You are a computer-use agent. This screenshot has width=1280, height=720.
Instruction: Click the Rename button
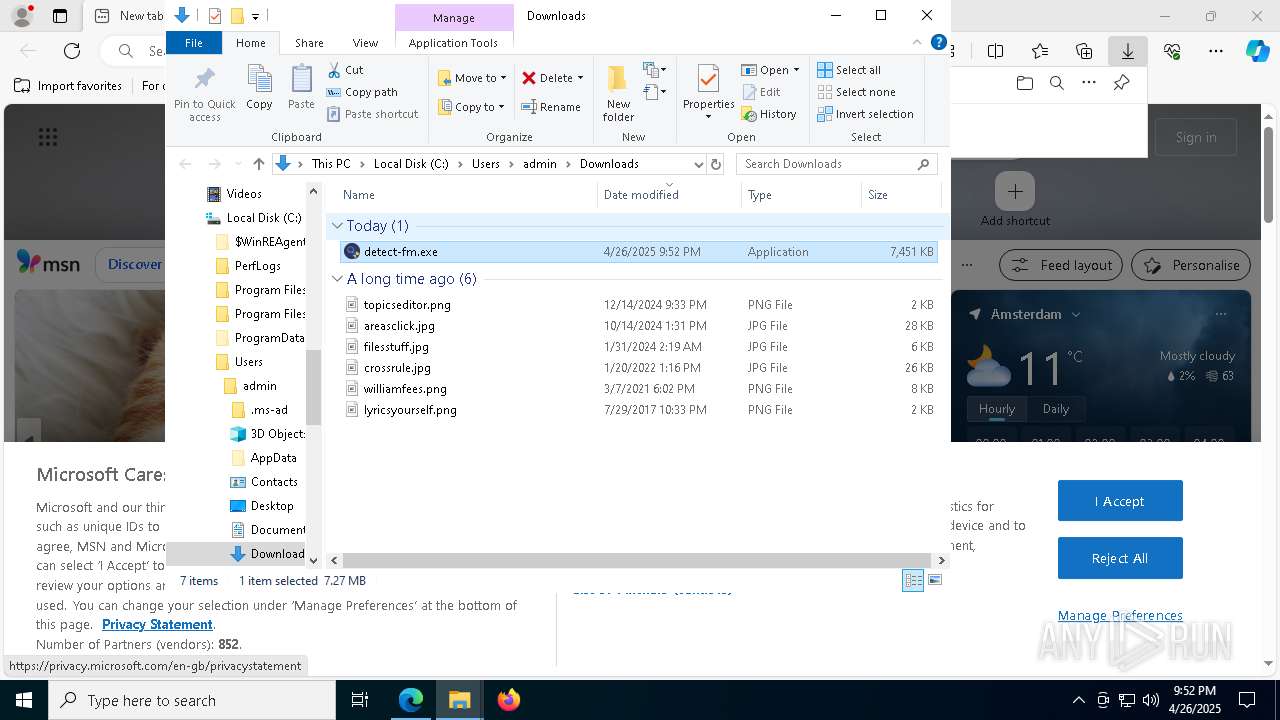551,107
